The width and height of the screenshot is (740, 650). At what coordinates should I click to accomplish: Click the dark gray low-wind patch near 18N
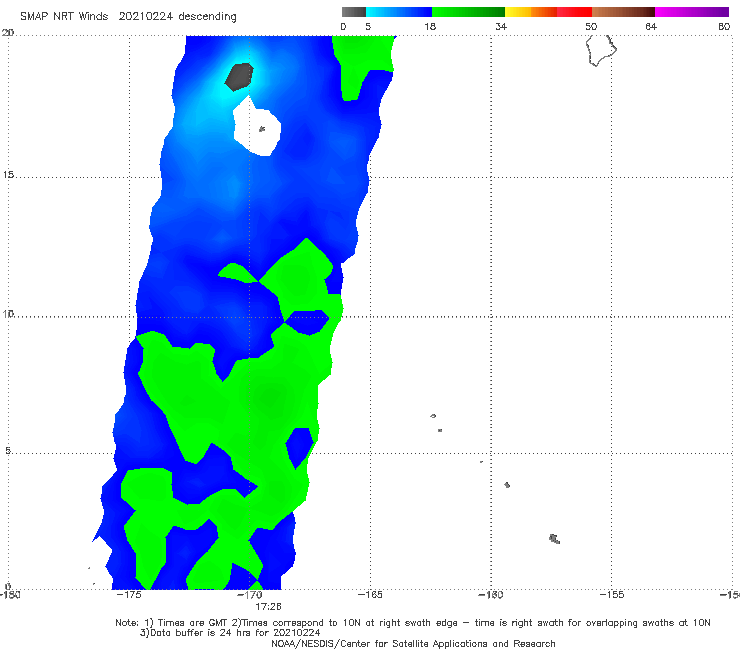(x=239, y=76)
